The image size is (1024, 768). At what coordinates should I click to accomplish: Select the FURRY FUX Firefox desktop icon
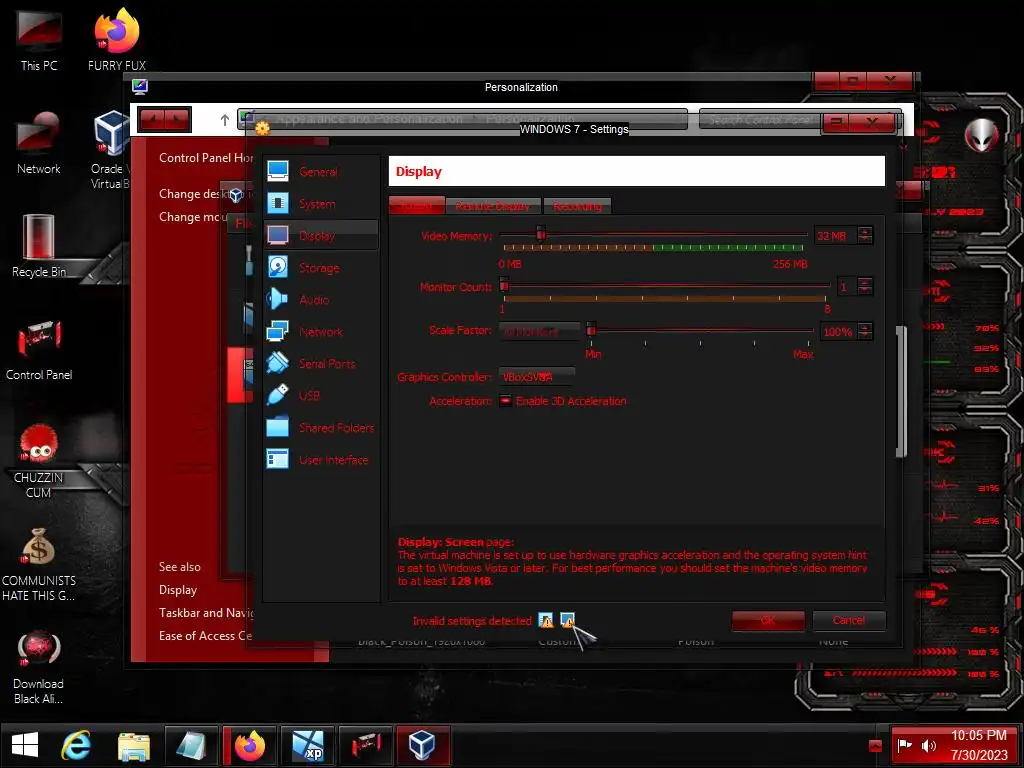click(117, 40)
